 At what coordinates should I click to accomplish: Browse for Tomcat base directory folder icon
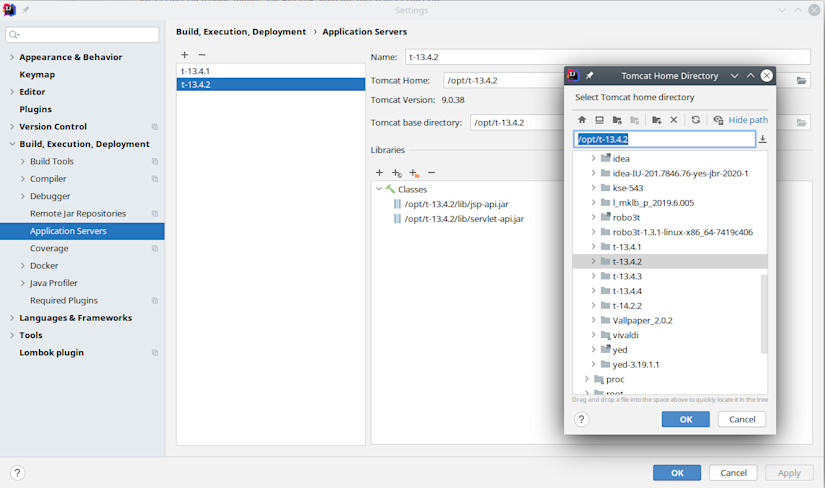pyautogui.click(x=801, y=123)
